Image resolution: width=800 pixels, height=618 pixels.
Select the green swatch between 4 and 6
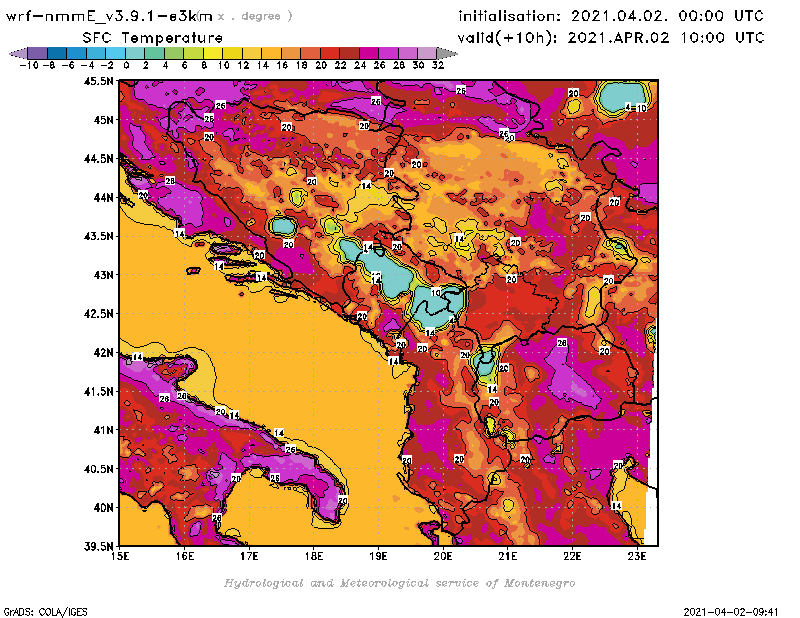tap(174, 53)
